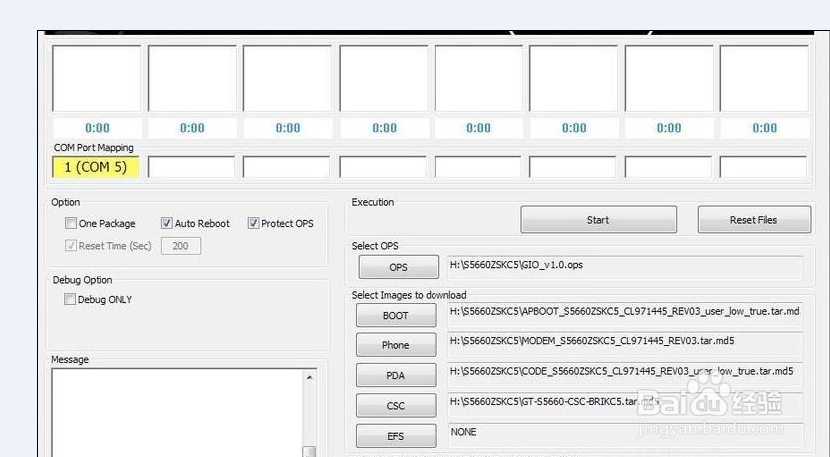Click the BOOT path field with APBOOT file
The width and height of the screenshot is (830, 457).
[x=625, y=315]
